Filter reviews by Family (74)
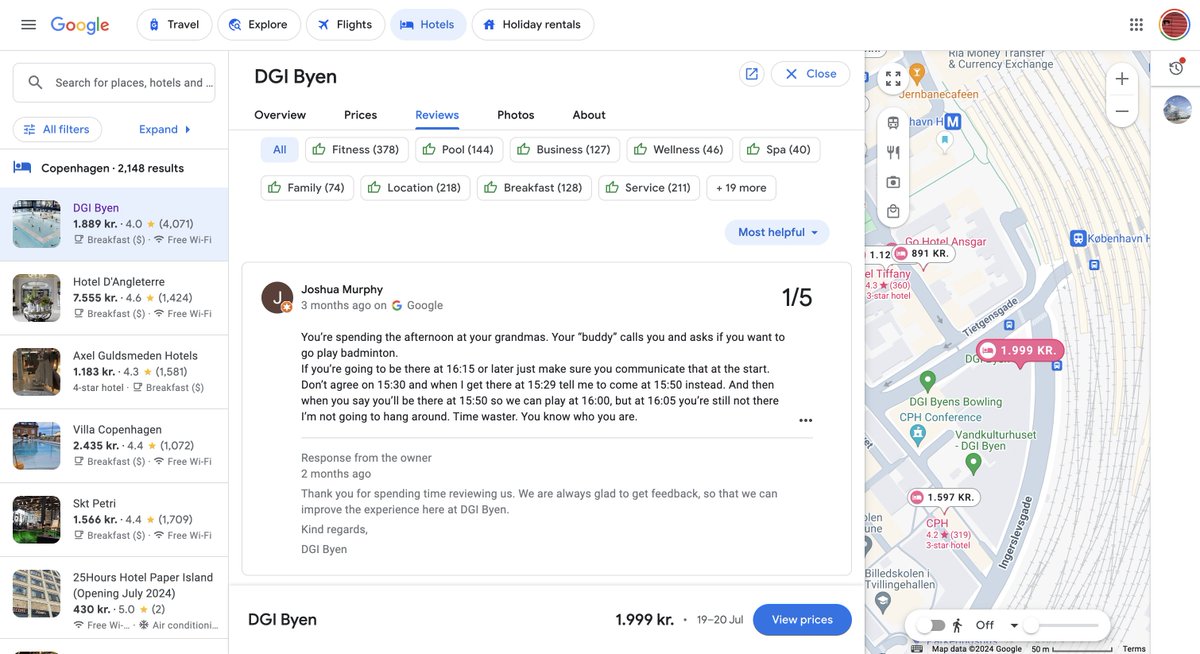 [307, 188]
